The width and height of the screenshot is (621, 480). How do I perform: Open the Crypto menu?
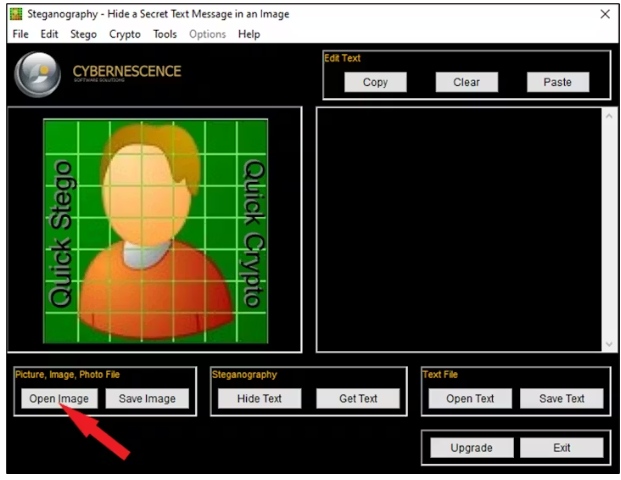click(125, 34)
